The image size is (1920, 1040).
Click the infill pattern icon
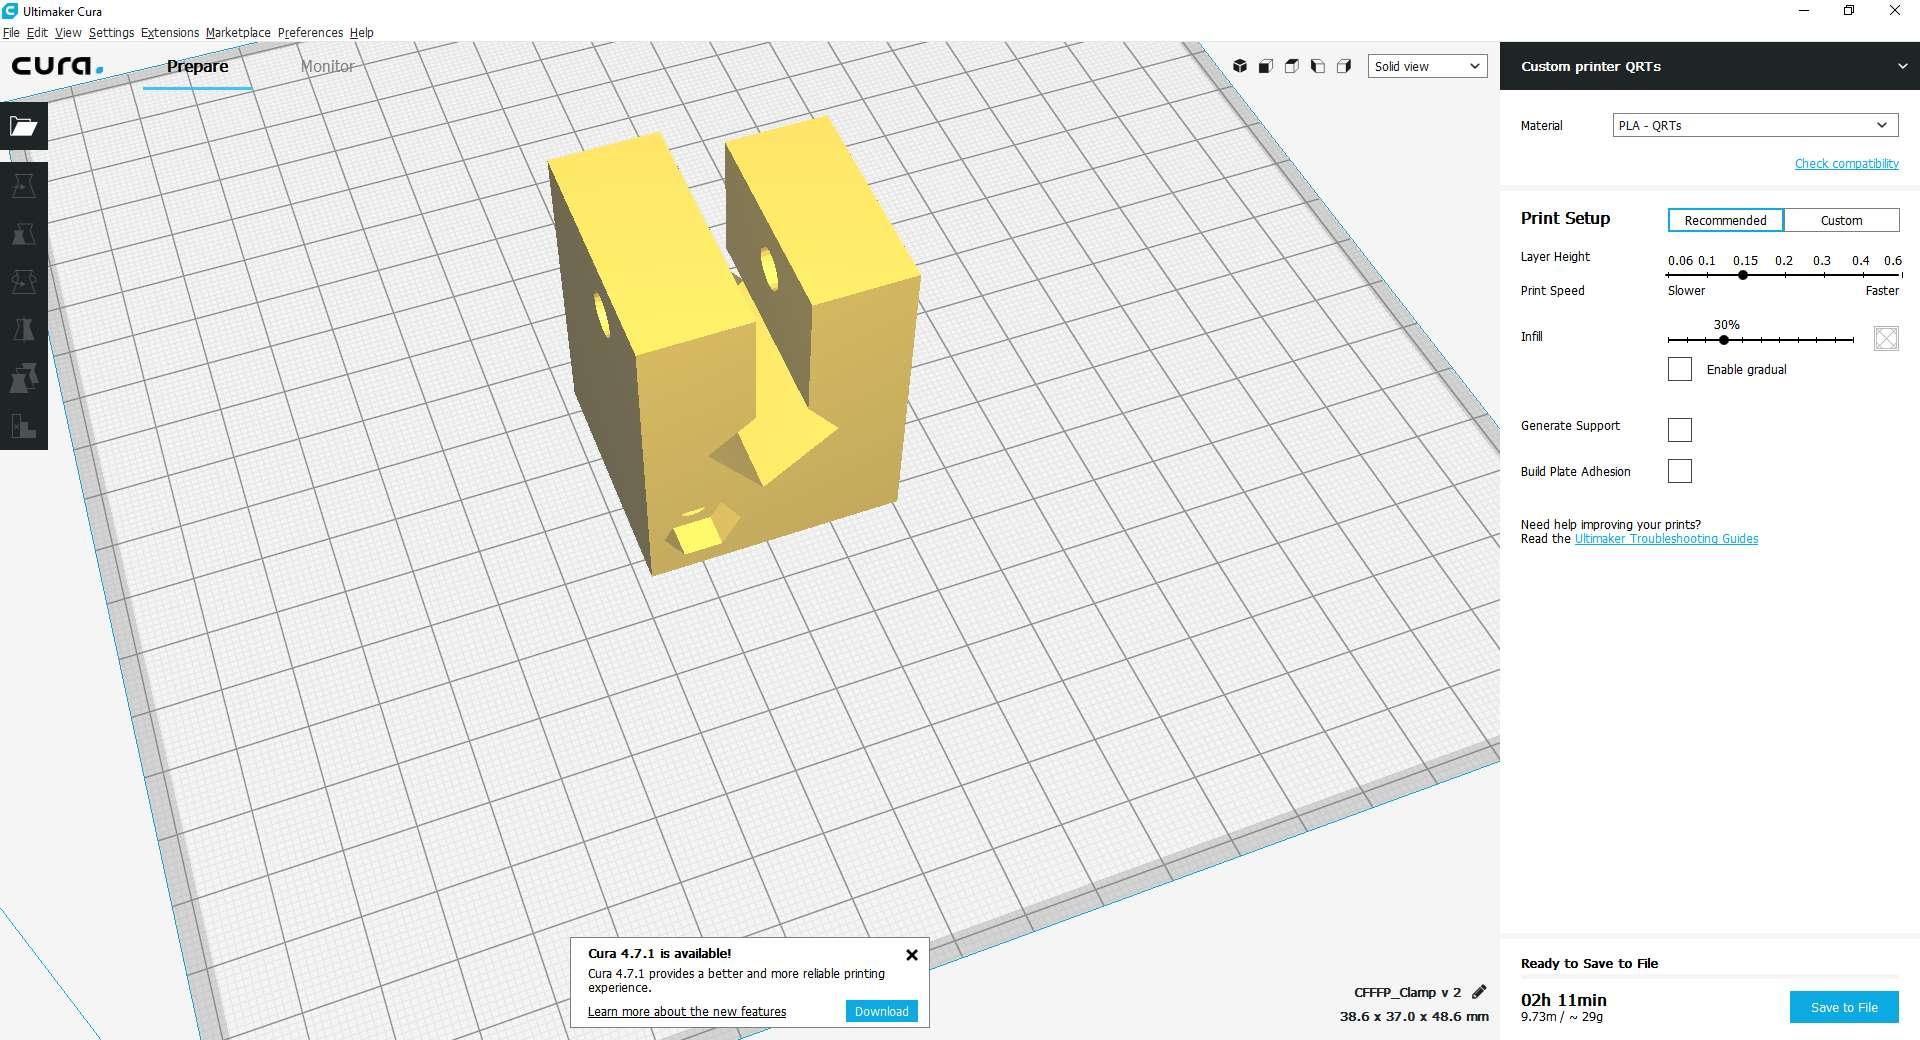[1886, 338]
